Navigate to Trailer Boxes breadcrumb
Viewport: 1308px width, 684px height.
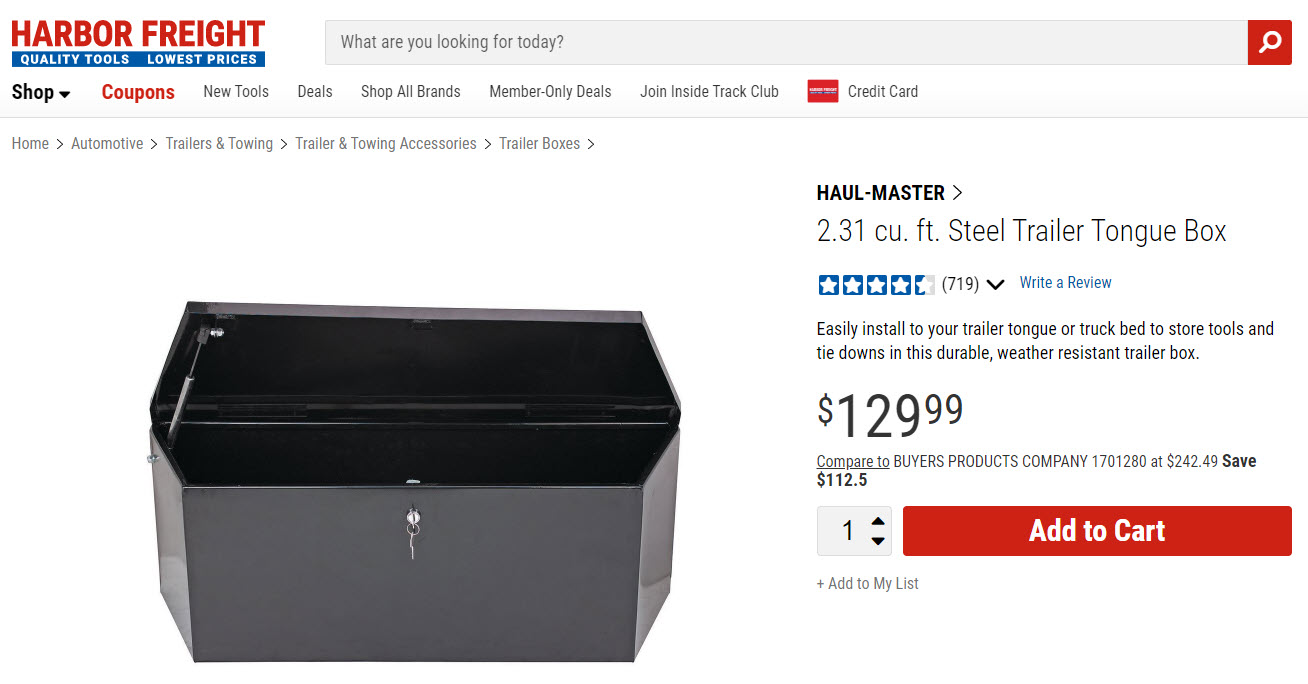pyautogui.click(x=539, y=144)
